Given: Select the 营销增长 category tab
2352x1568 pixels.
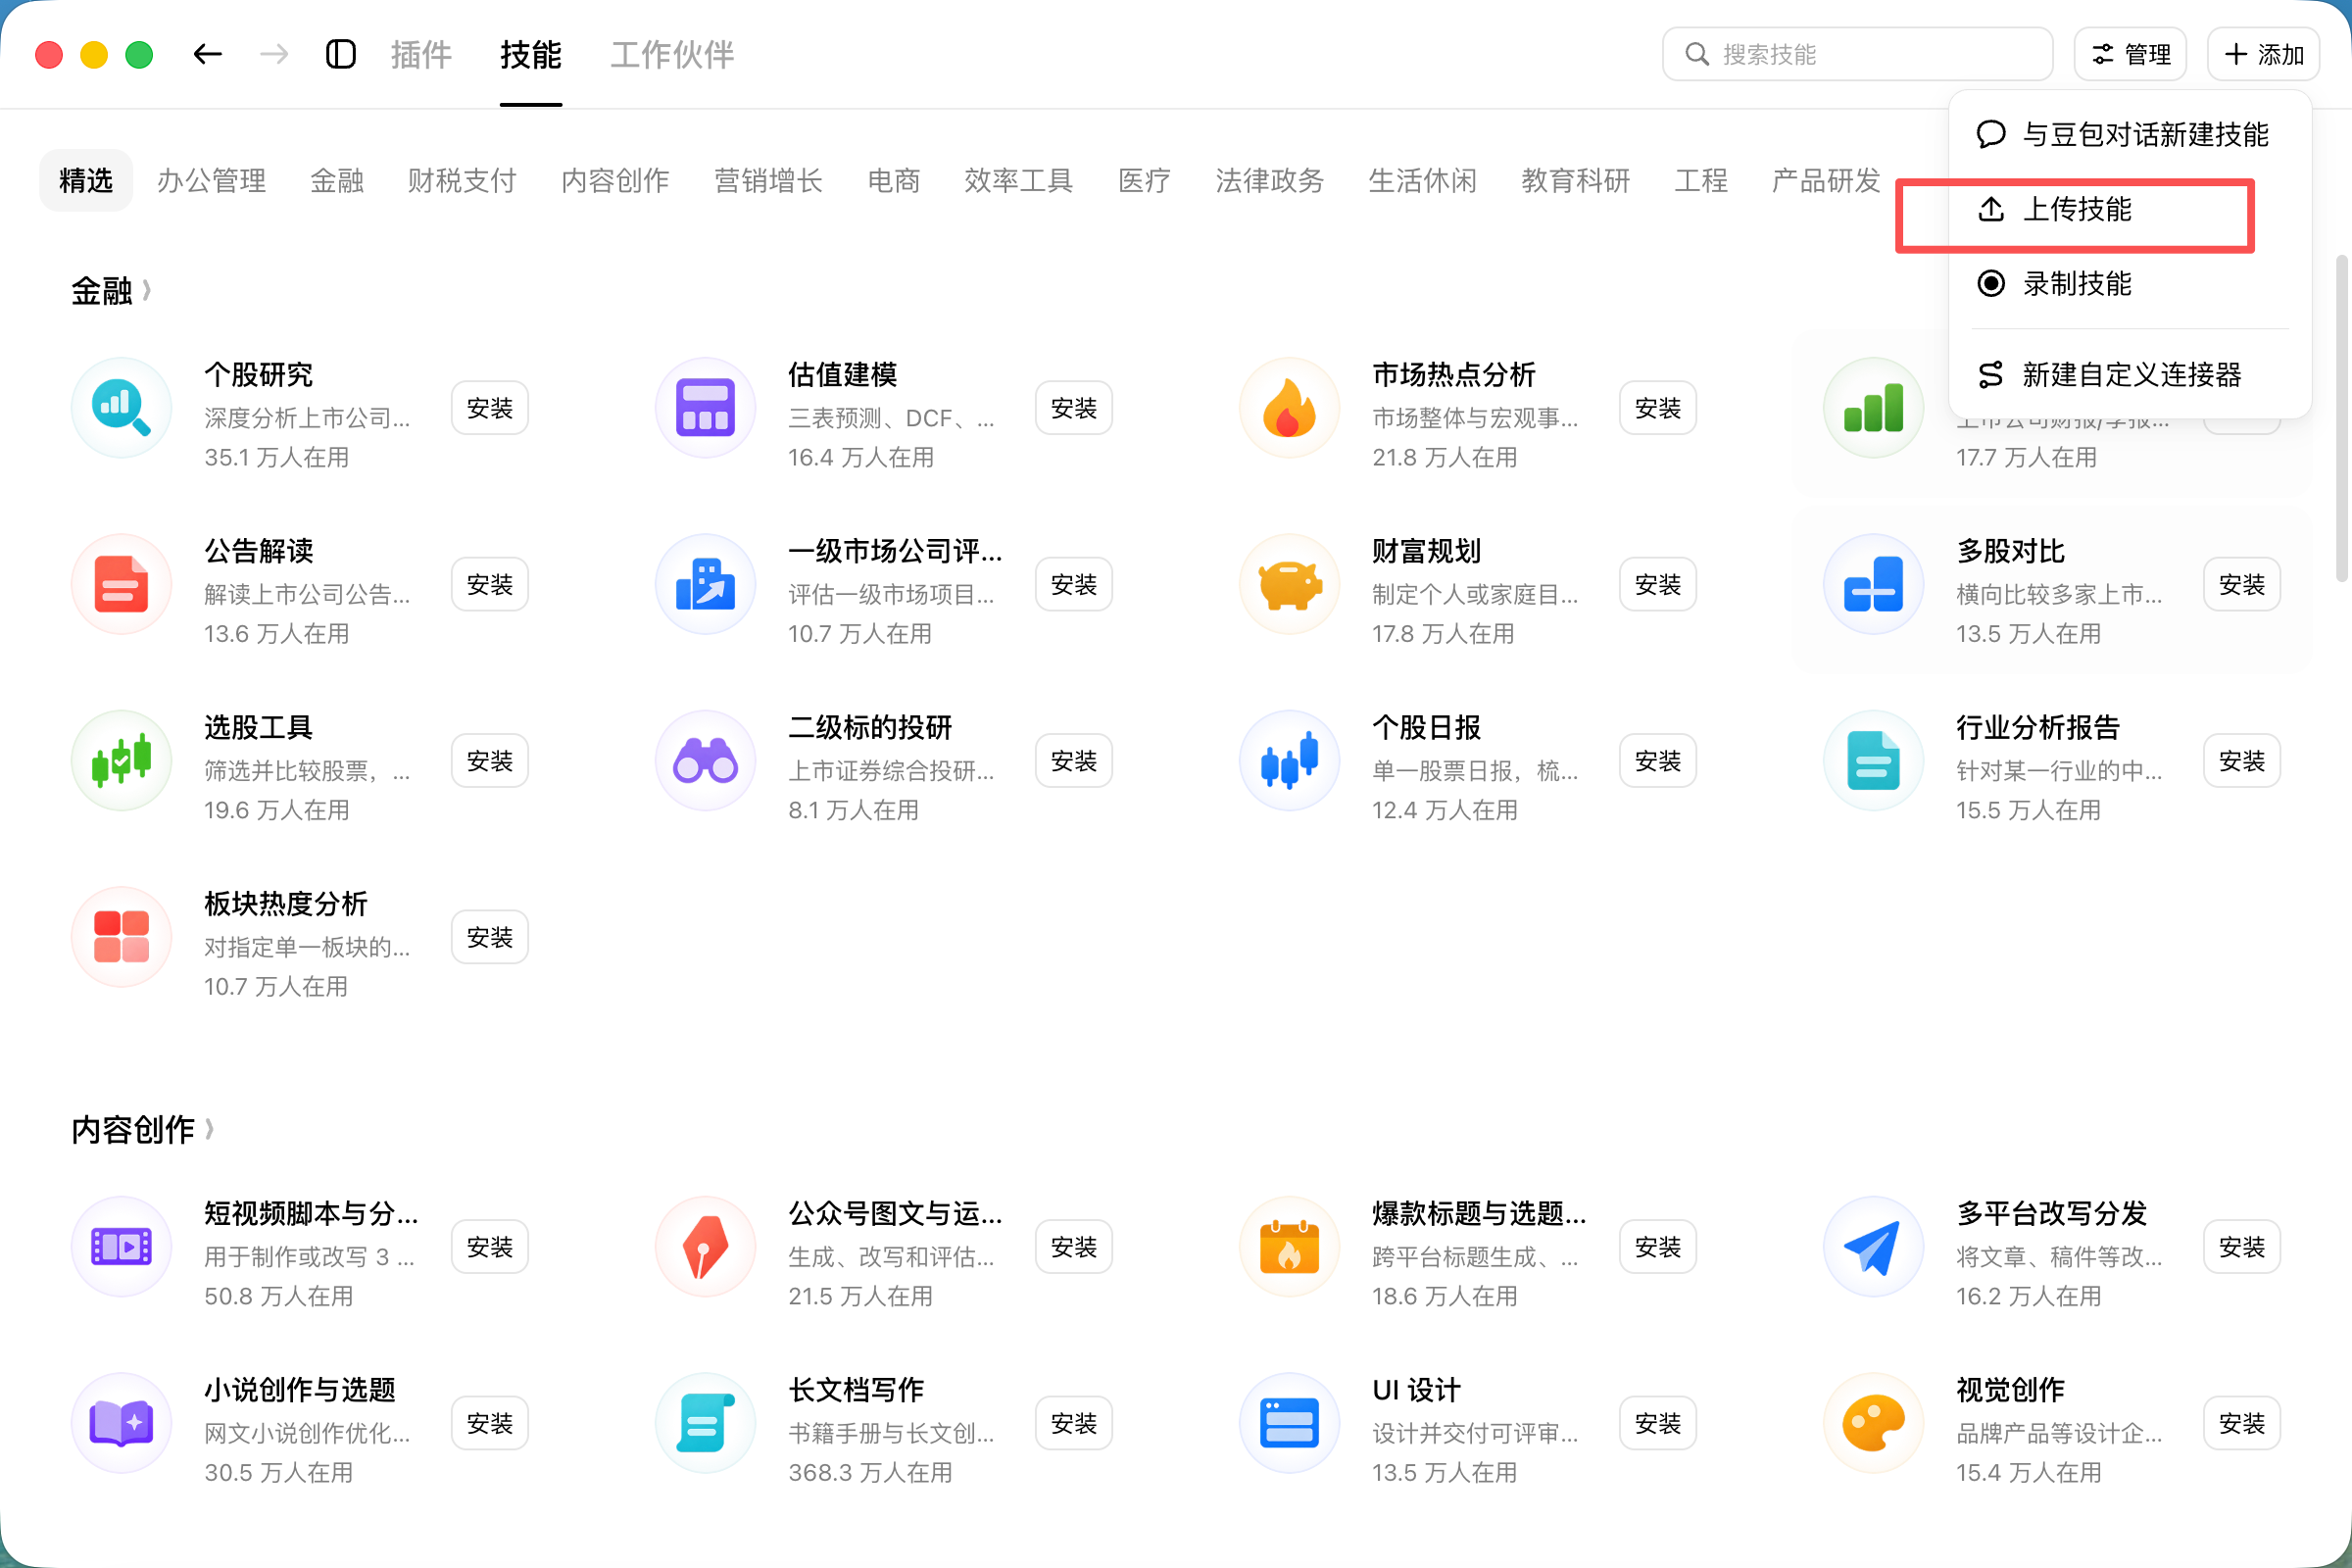Looking at the screenshot, I should 768,180.
